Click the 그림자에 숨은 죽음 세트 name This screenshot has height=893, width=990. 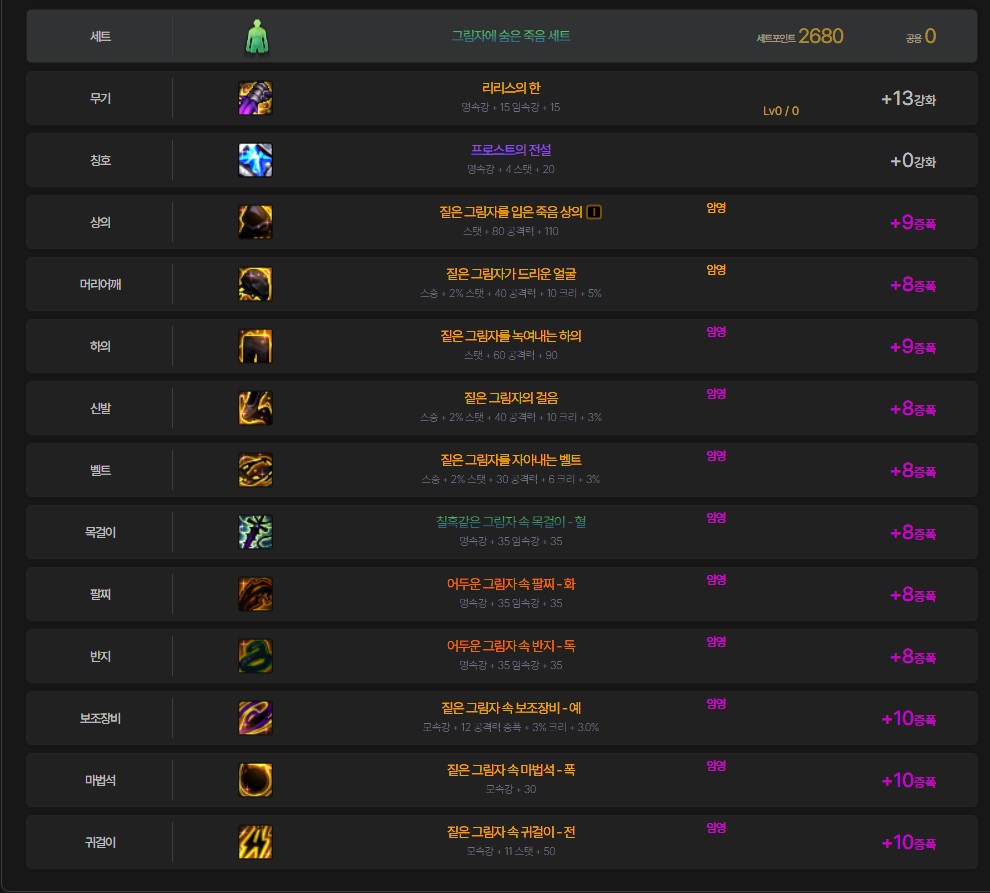[x=510, y=35]
